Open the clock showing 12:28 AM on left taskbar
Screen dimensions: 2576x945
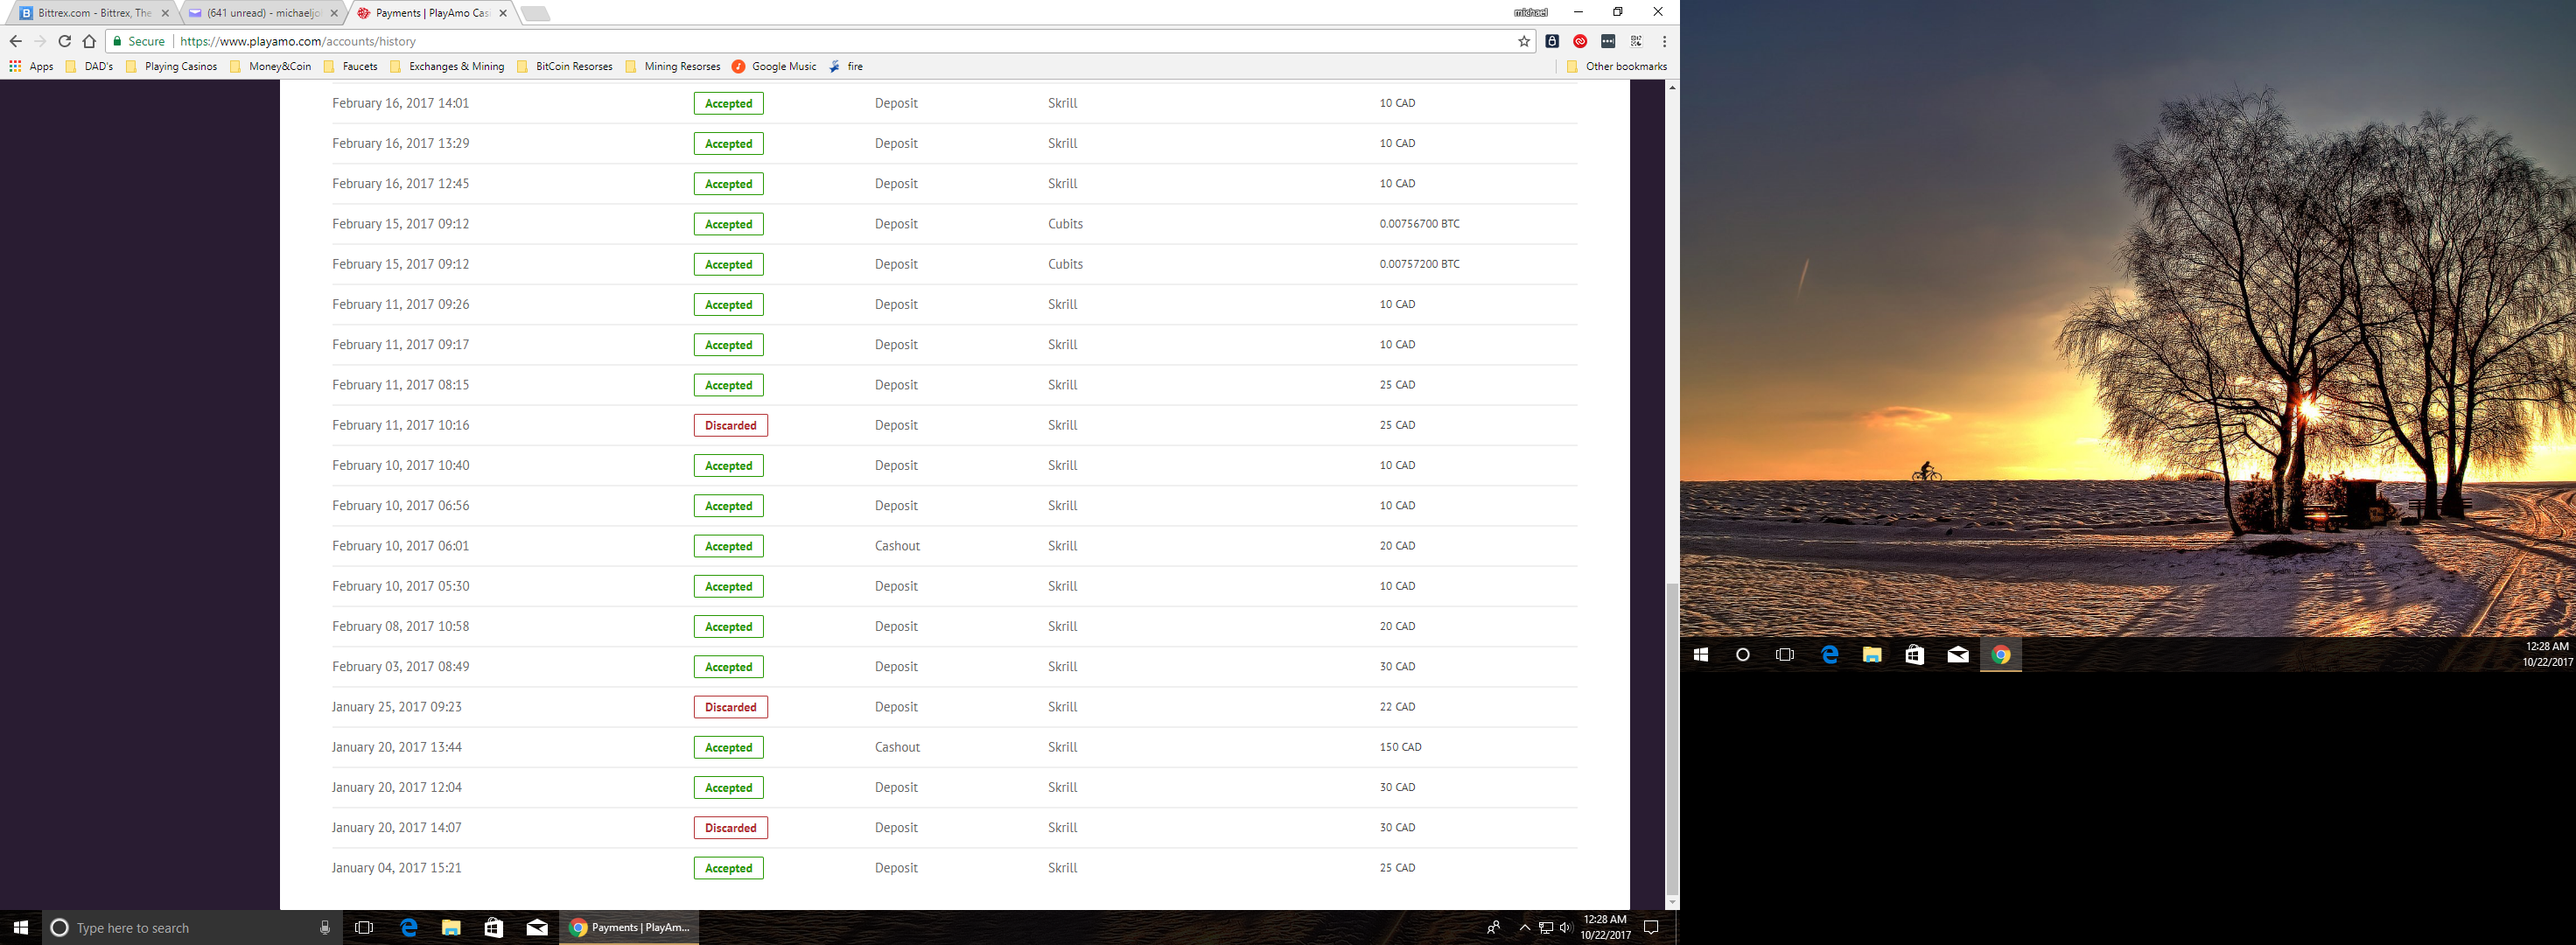(x=1605, y=928)
